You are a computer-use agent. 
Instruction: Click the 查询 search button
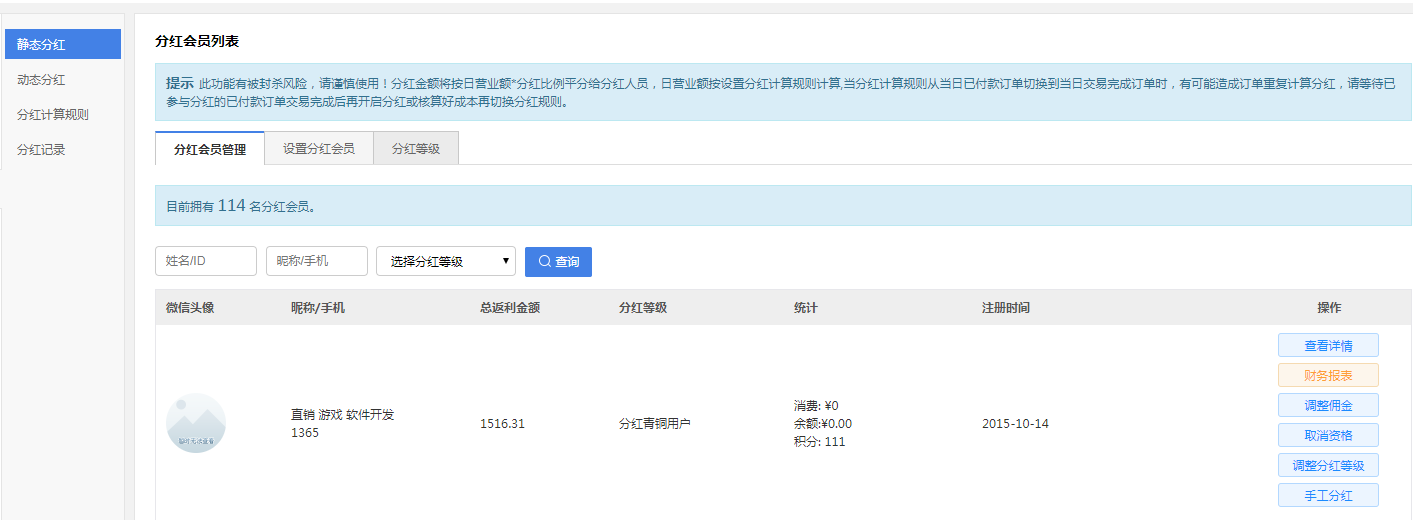tap(558, 261)
